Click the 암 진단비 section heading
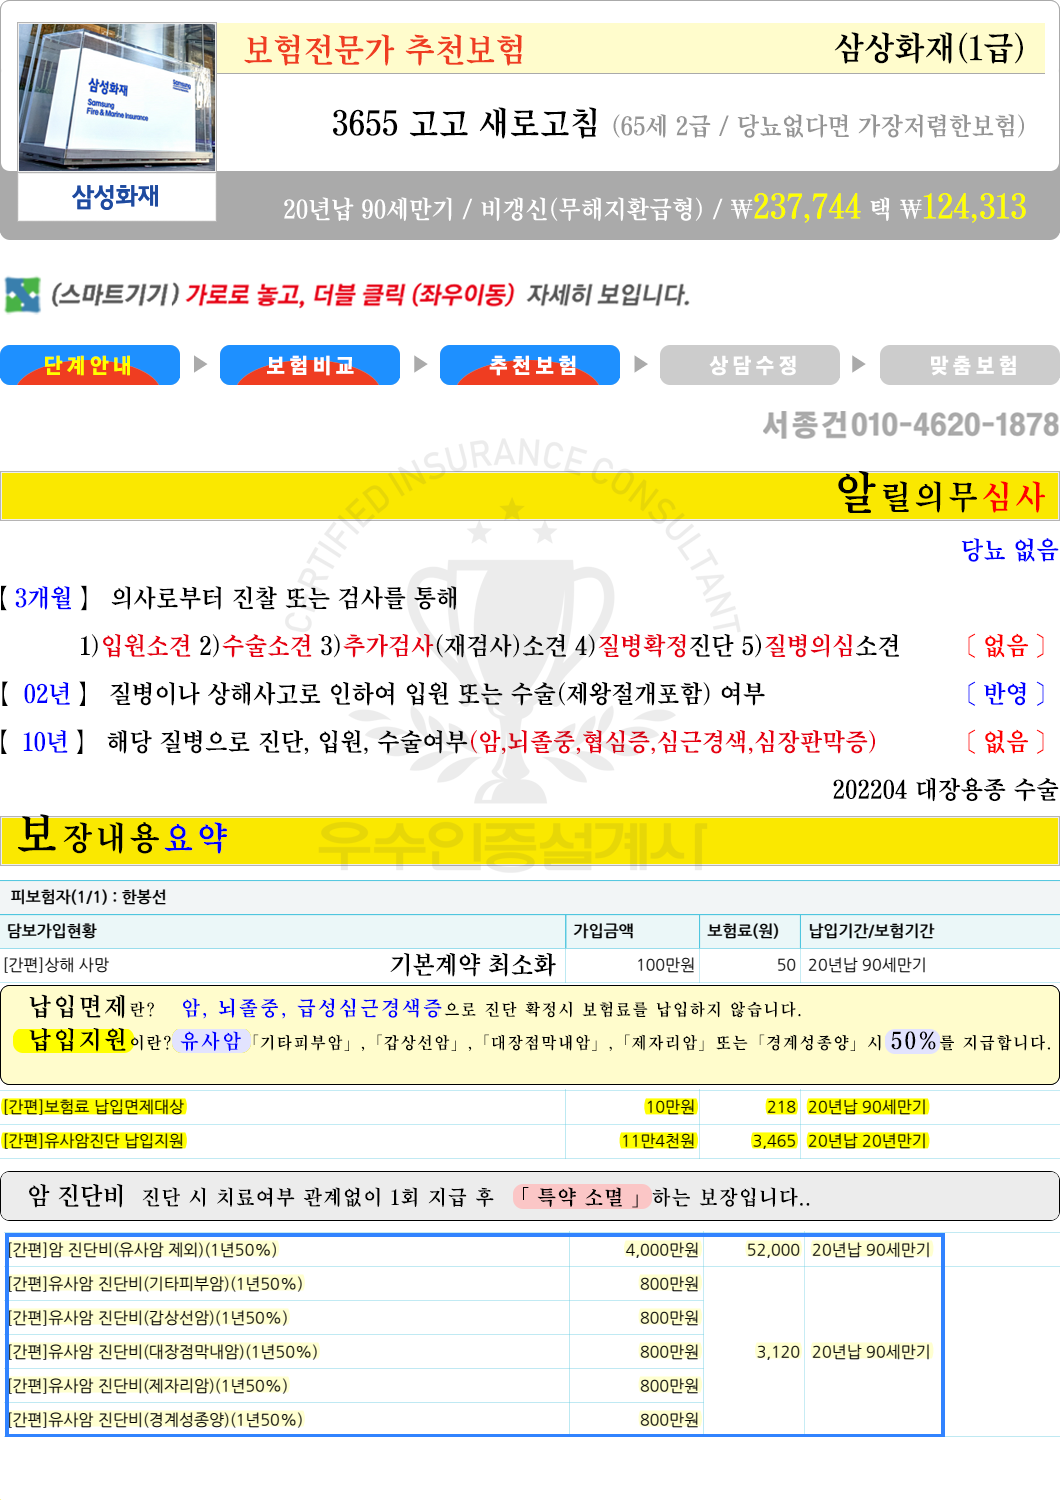Image resolution: width=1060 pixels, height=1500 pixels. (x=76, y=1196)
